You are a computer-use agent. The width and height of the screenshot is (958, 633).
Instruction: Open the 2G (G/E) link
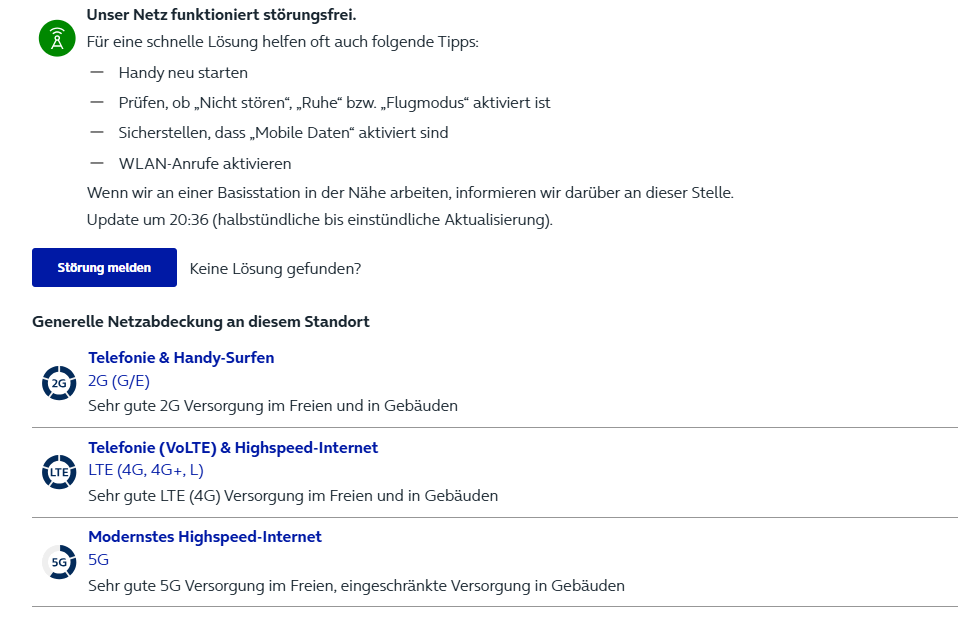(x=119, y=381)
